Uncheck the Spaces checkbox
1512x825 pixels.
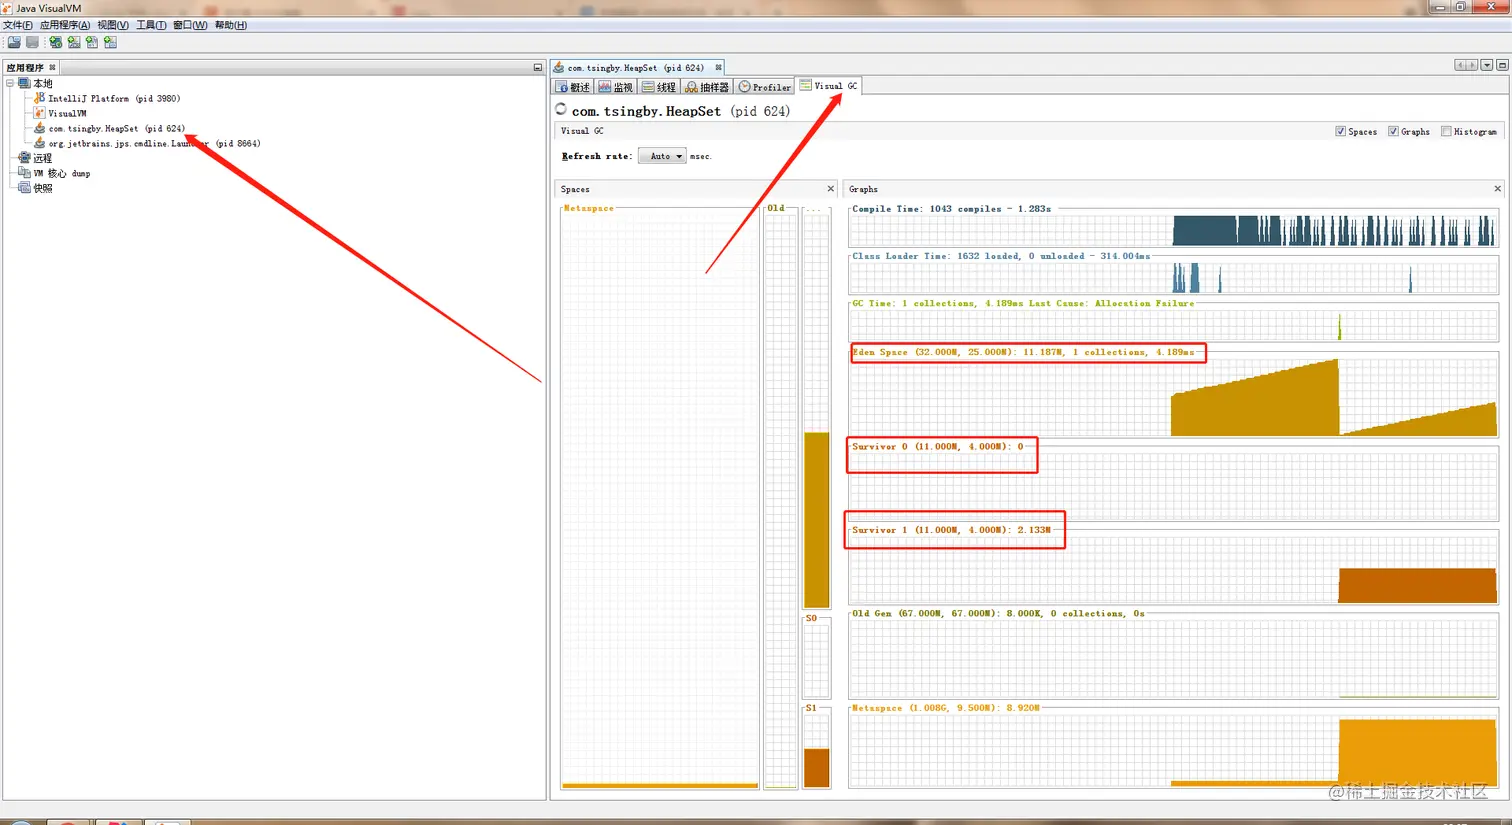pyautogui.click(x=1340, y=131)
